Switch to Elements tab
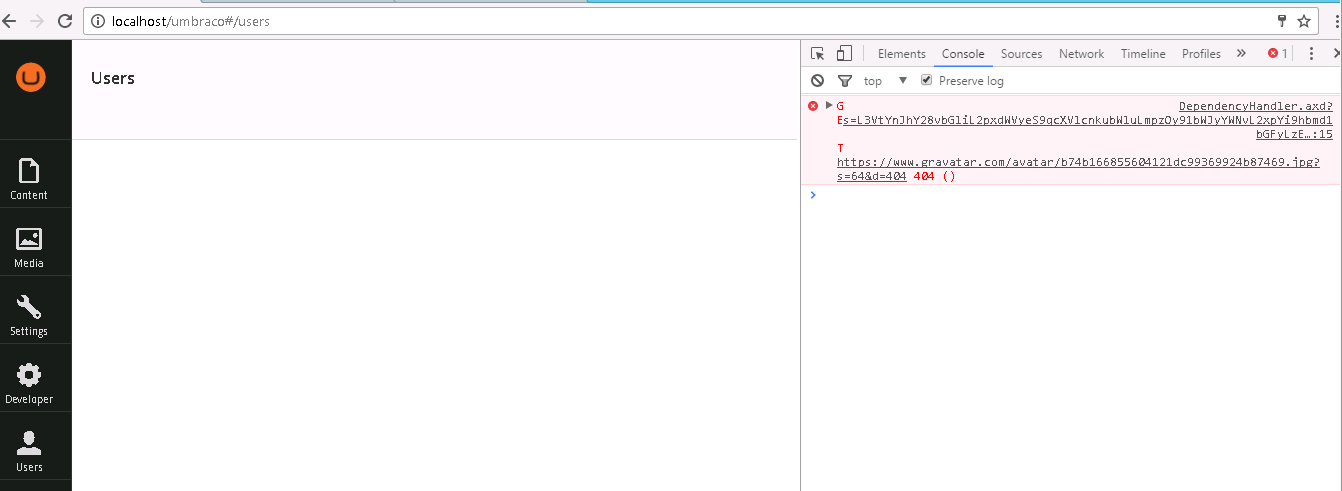This screenshot has height=491, width=1342. [x=902, y=54]
